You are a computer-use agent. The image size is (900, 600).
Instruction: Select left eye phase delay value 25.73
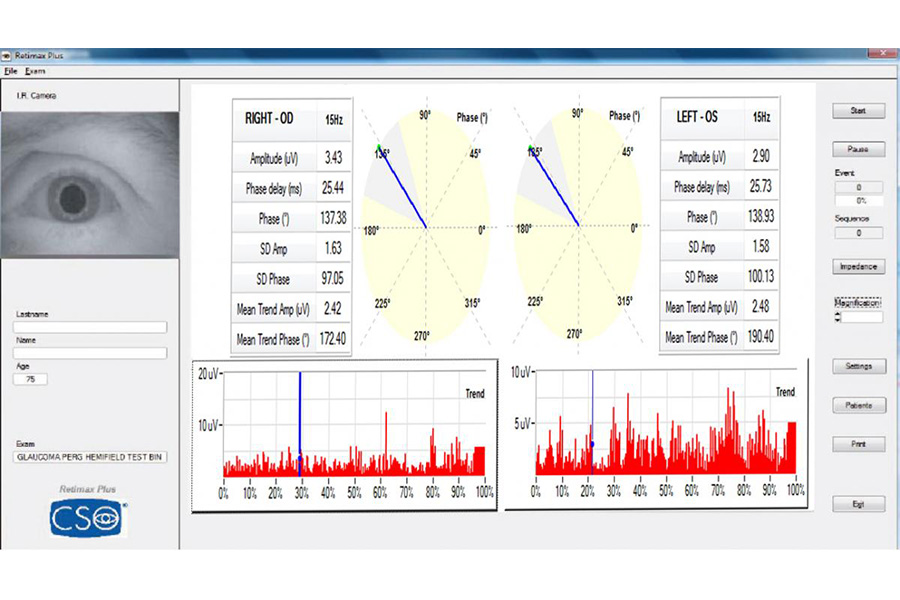tap(761, 186)
